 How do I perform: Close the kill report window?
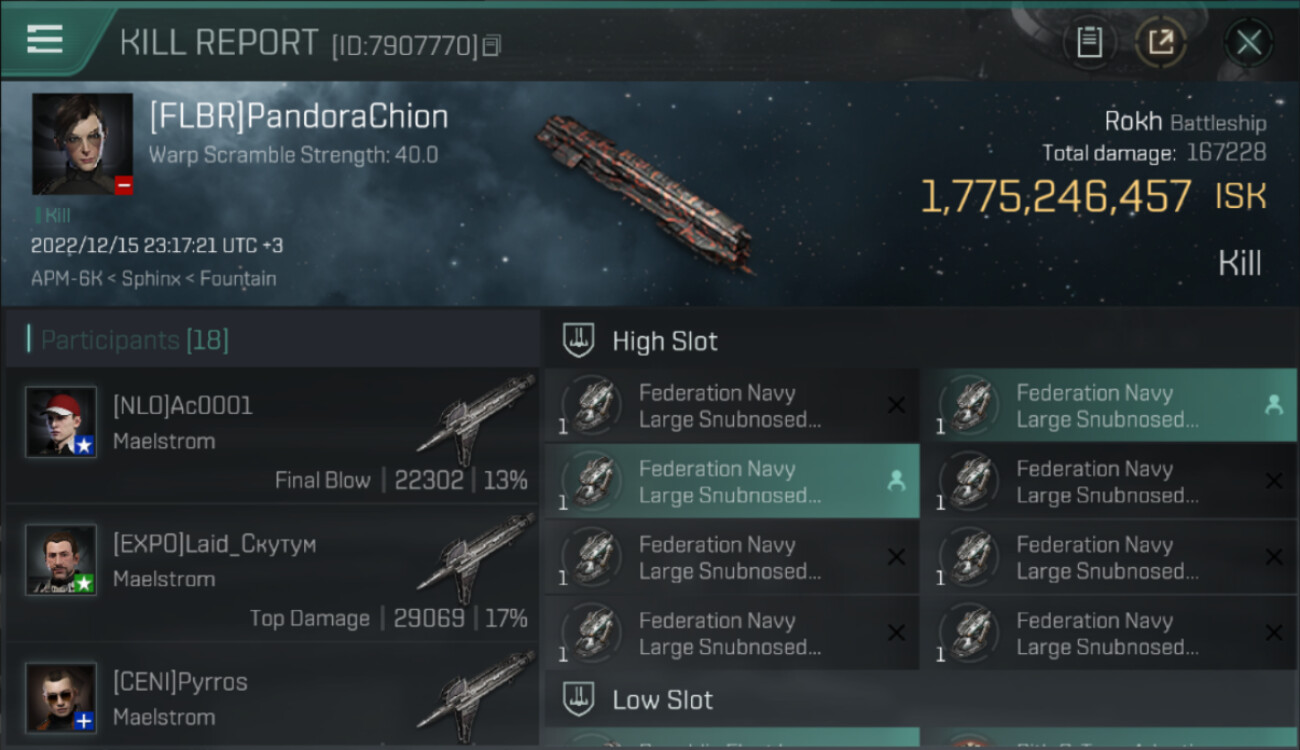(x=1248, y=42)
